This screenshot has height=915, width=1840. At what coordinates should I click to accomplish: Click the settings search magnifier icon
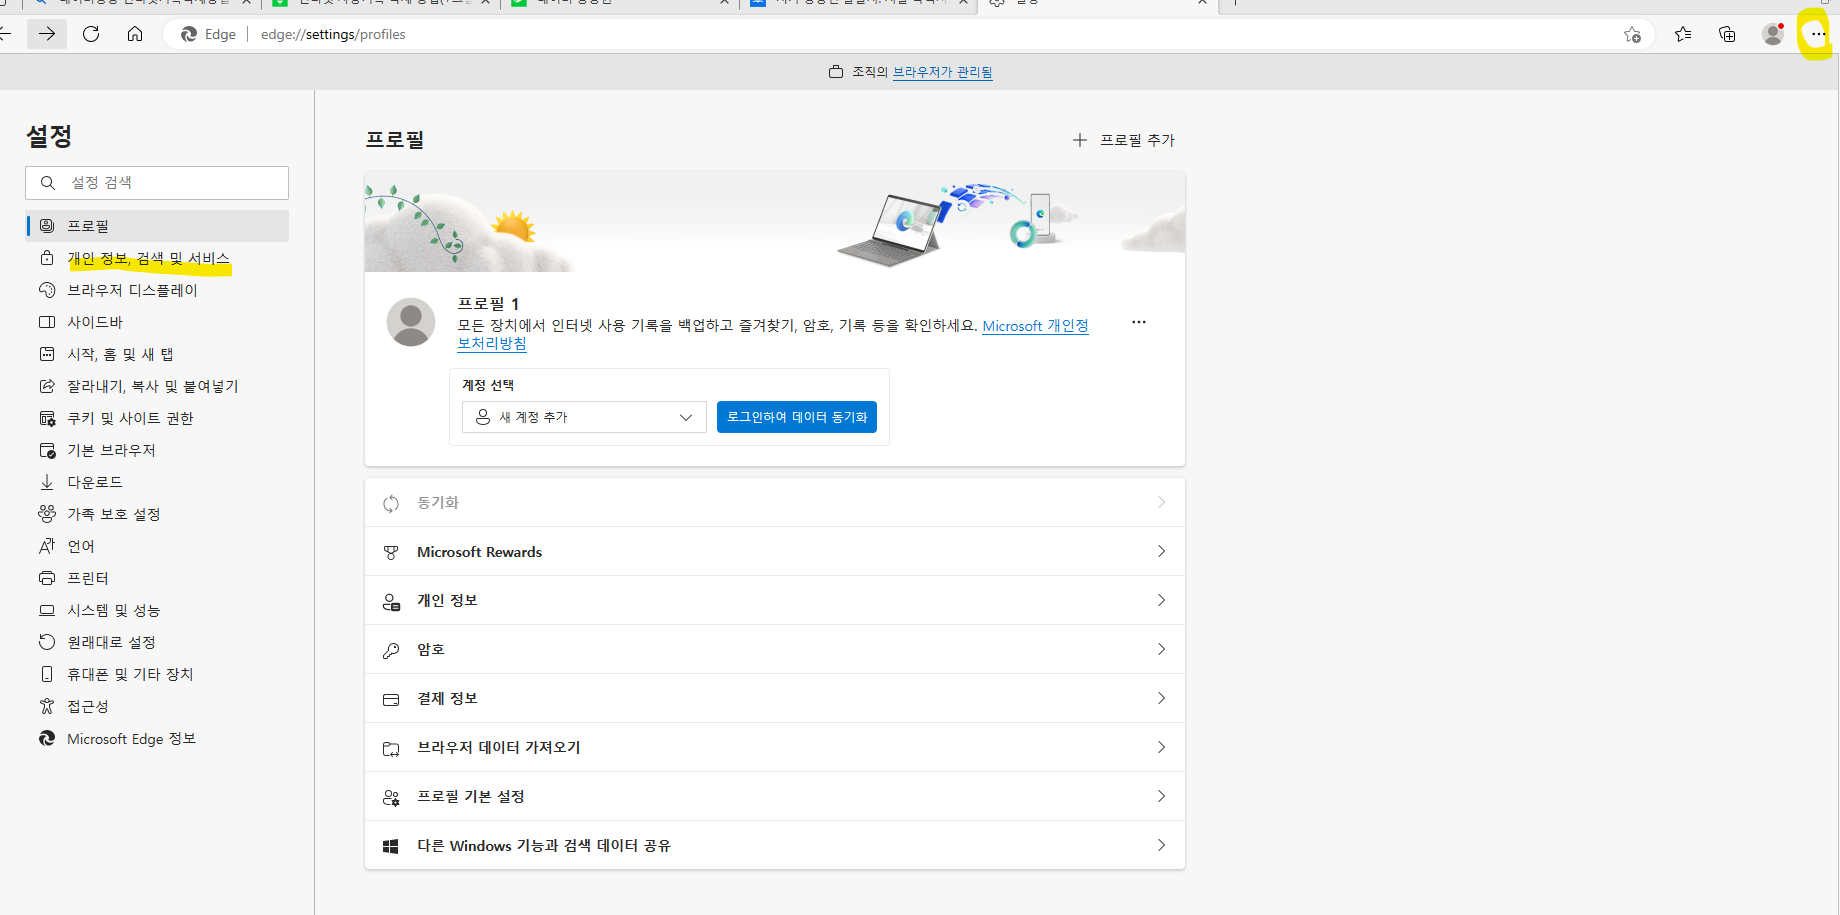pyautogui.click(x=47, y=183)
